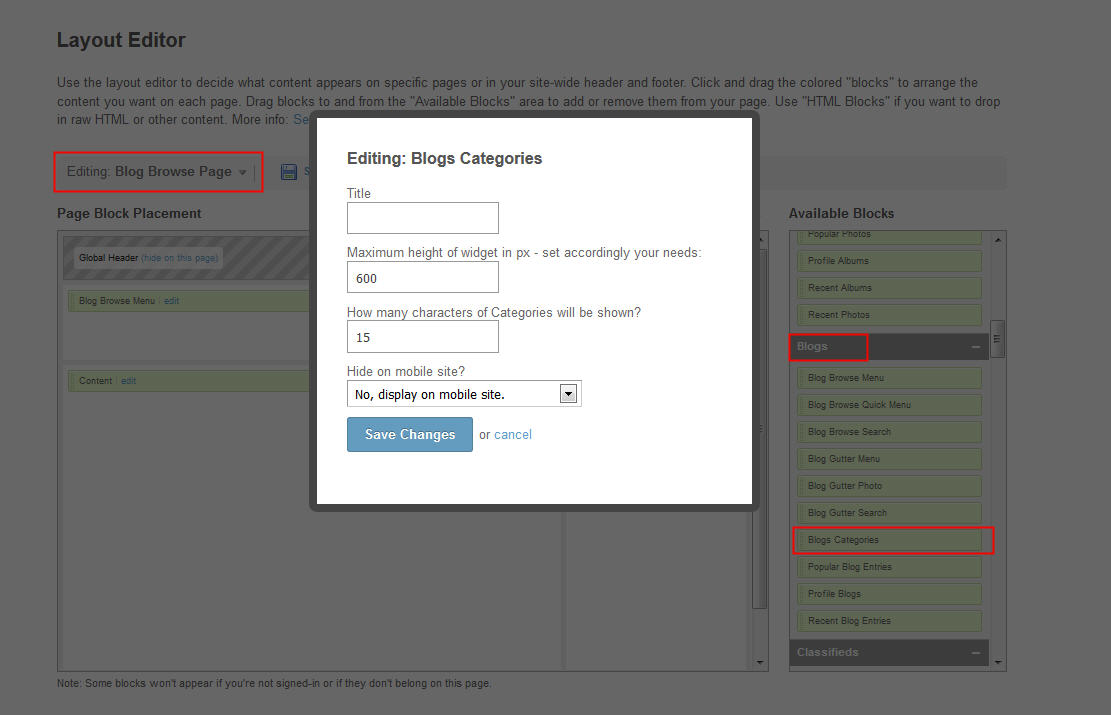Viewport: 1111px width, 715px height.
Task: Click the cancel link
Action: (513, 435)
